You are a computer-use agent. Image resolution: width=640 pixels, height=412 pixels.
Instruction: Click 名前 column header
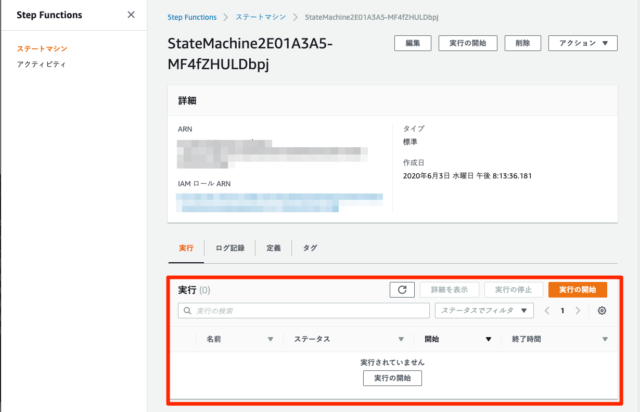tap(213, 339)
